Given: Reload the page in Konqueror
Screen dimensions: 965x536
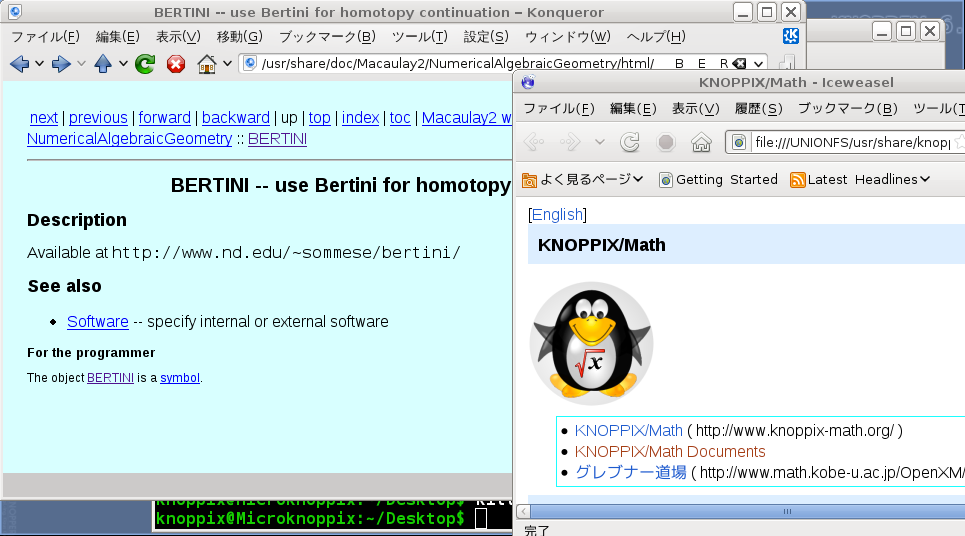Looking at the screenshot, I should point(145,63).
